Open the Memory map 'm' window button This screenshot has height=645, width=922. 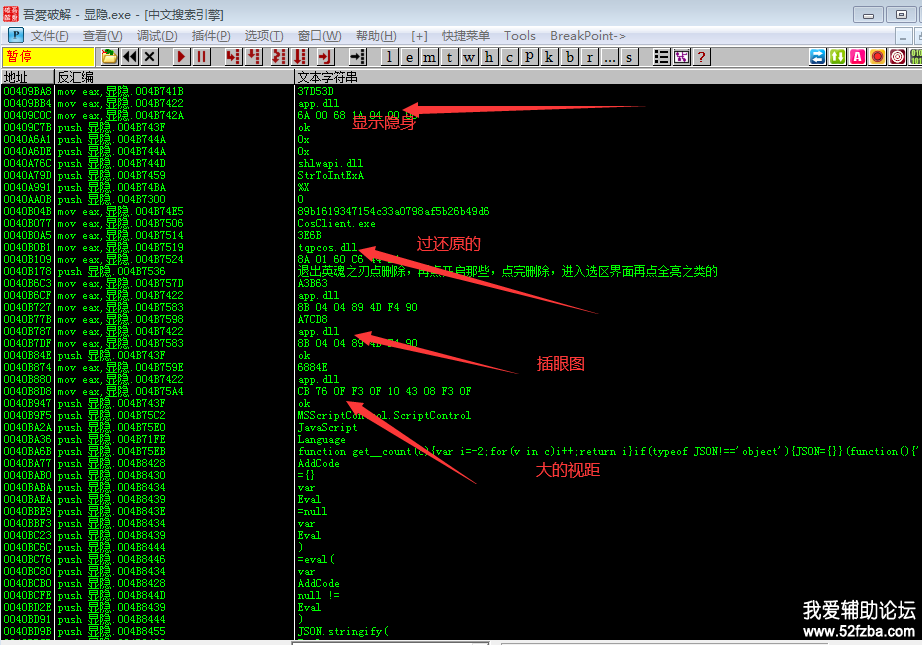click(429, 57)
